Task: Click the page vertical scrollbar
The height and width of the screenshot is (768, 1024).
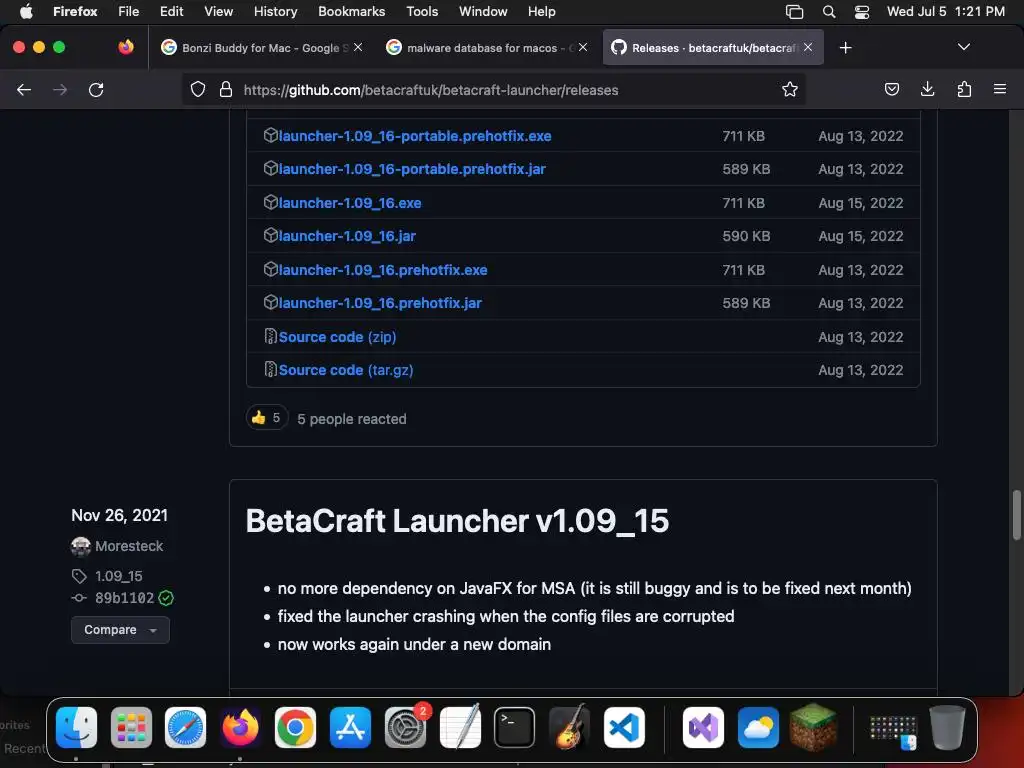Action: (1016, 515)
